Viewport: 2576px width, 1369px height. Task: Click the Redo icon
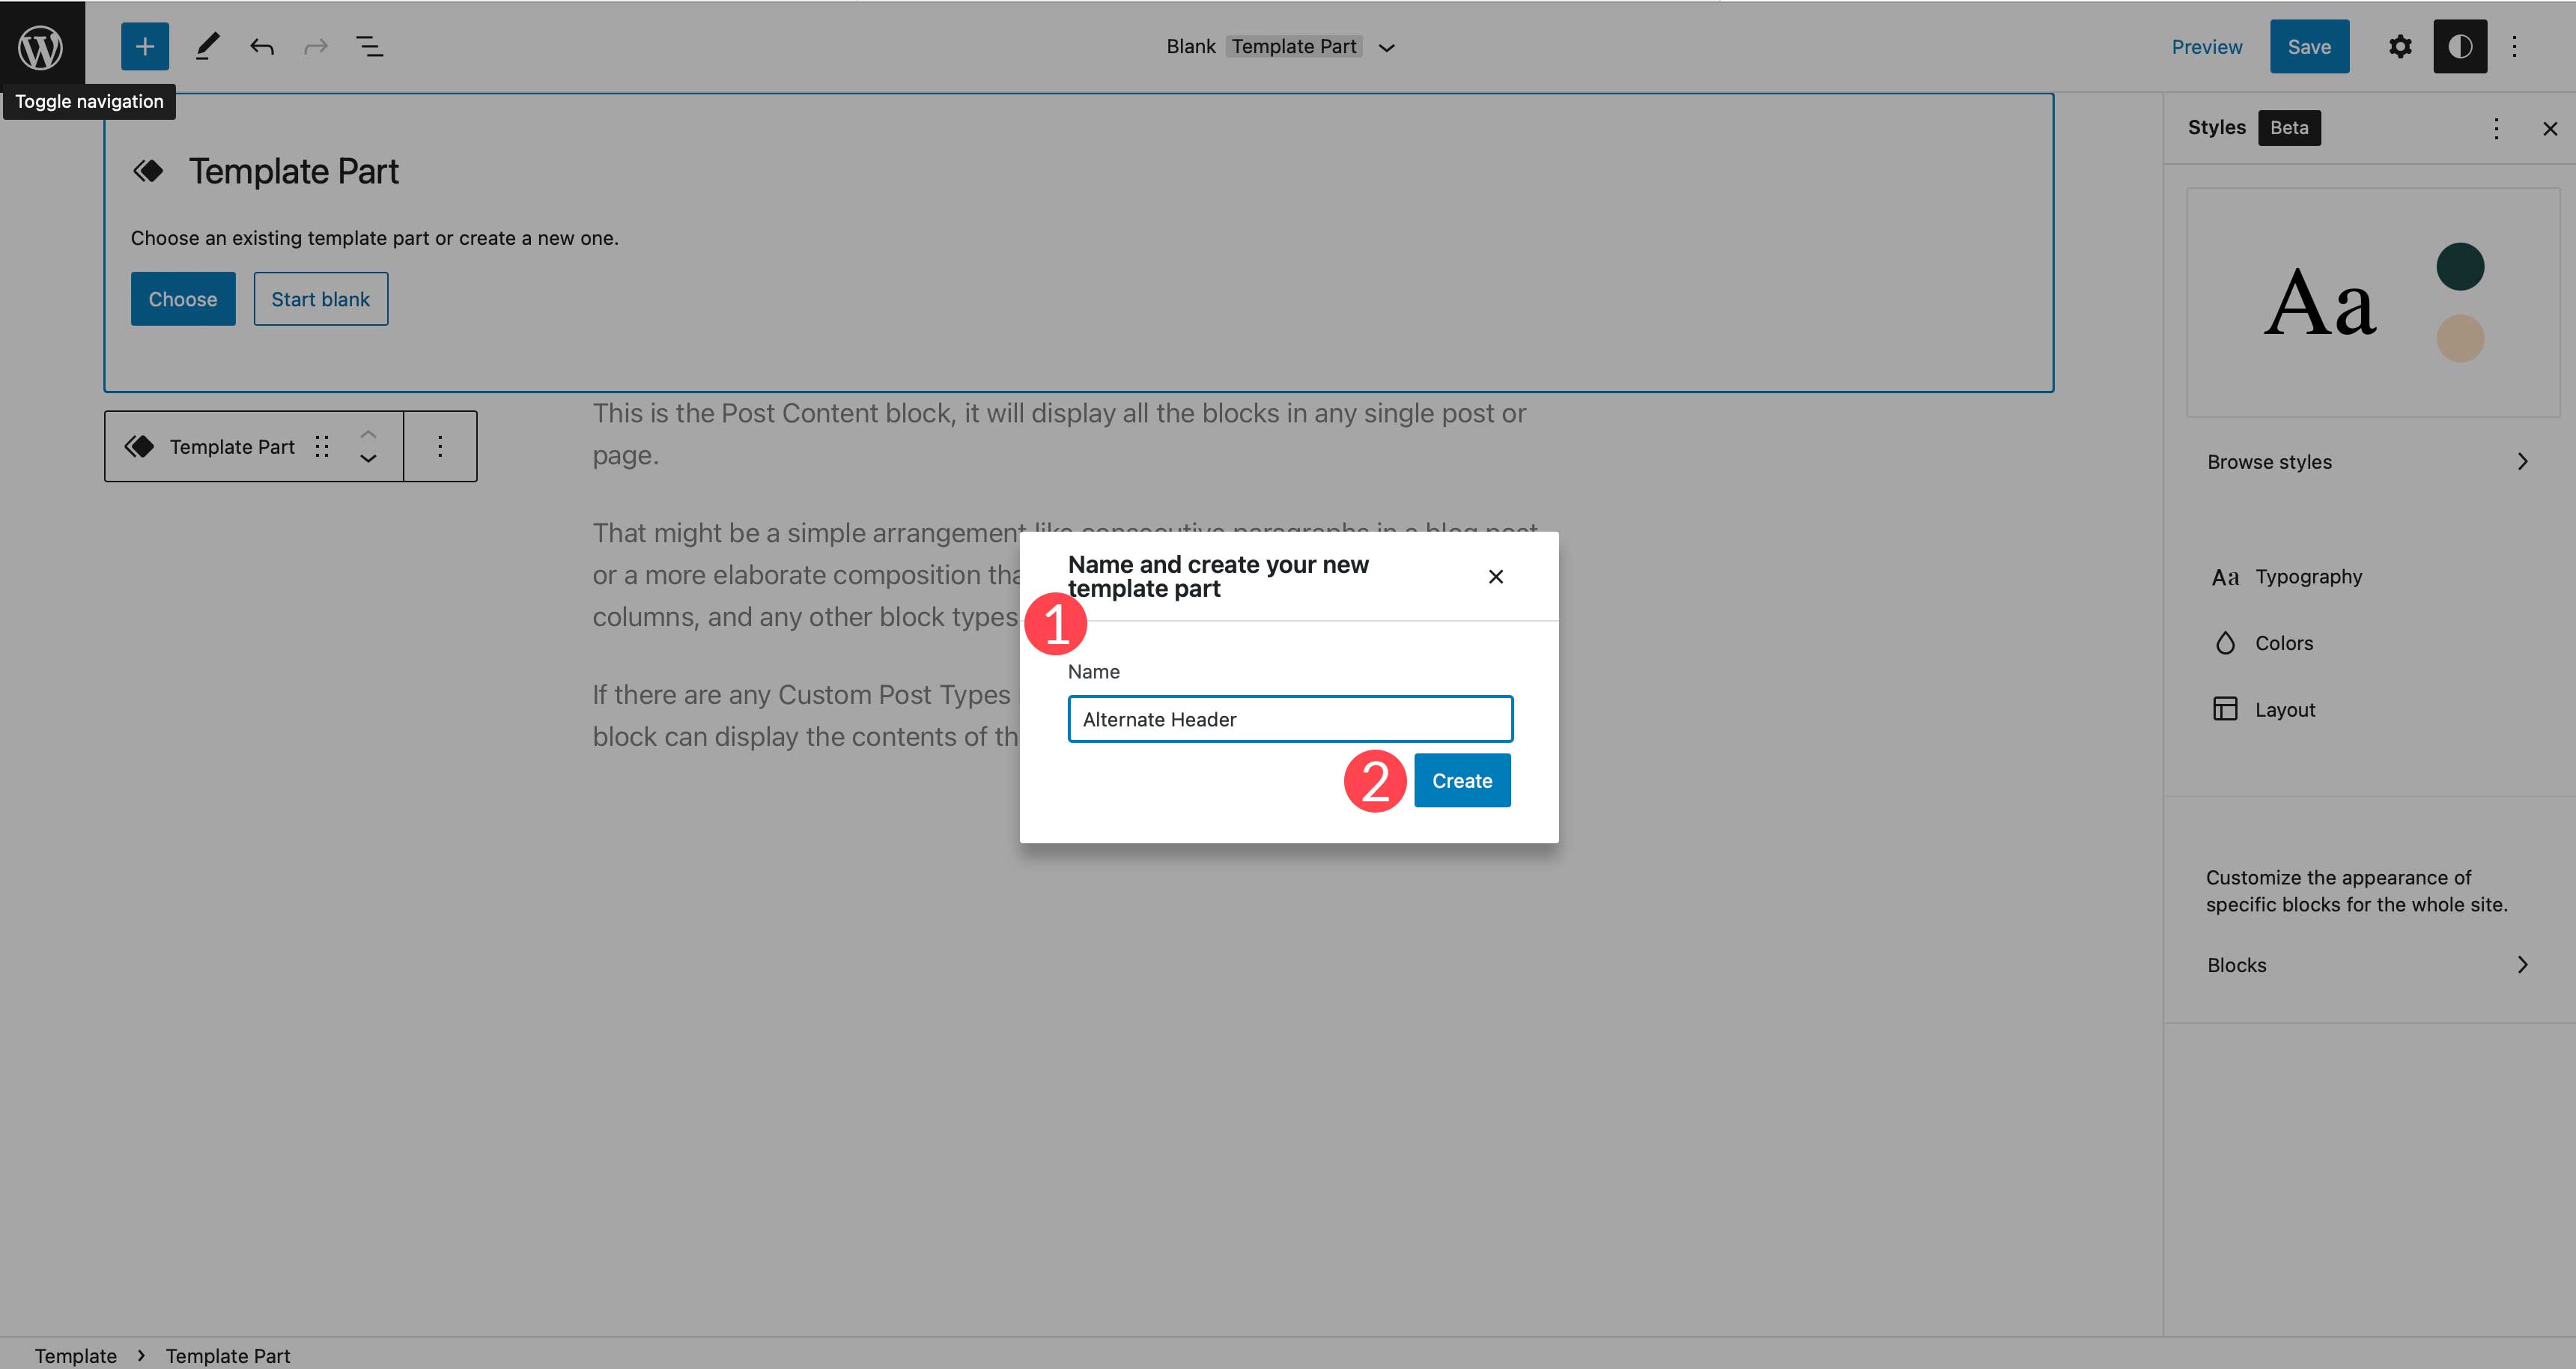click(x=315, y=46)
